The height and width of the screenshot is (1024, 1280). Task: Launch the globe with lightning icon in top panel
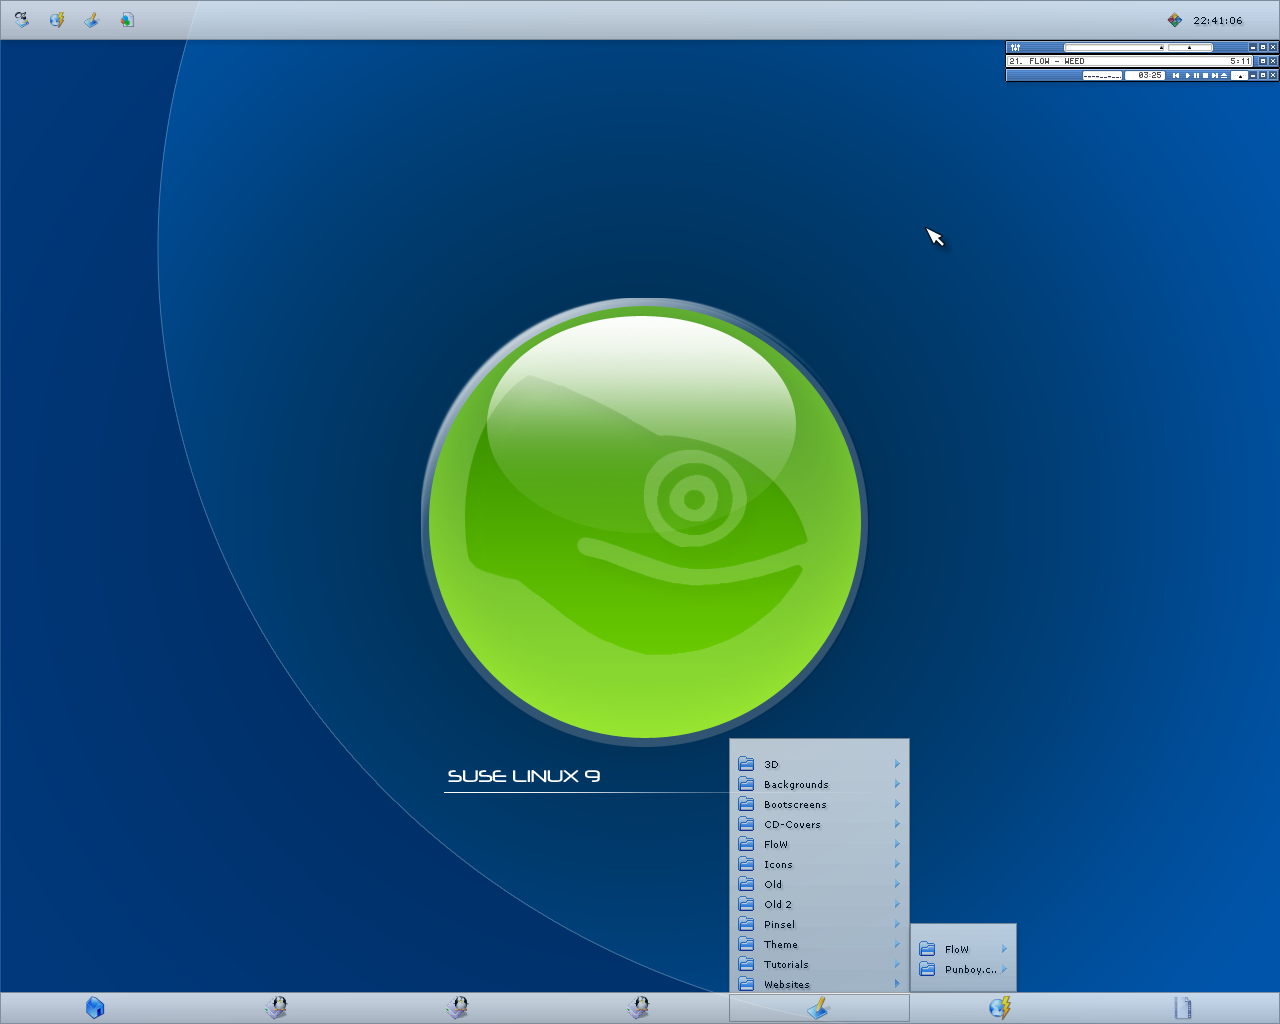57,19
